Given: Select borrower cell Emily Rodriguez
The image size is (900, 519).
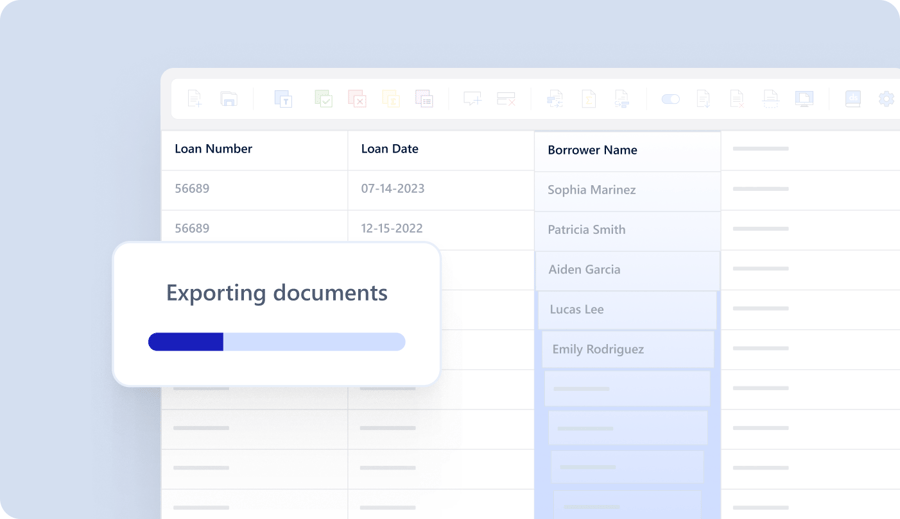Looking at the screenshot, I should pos(628,349).
